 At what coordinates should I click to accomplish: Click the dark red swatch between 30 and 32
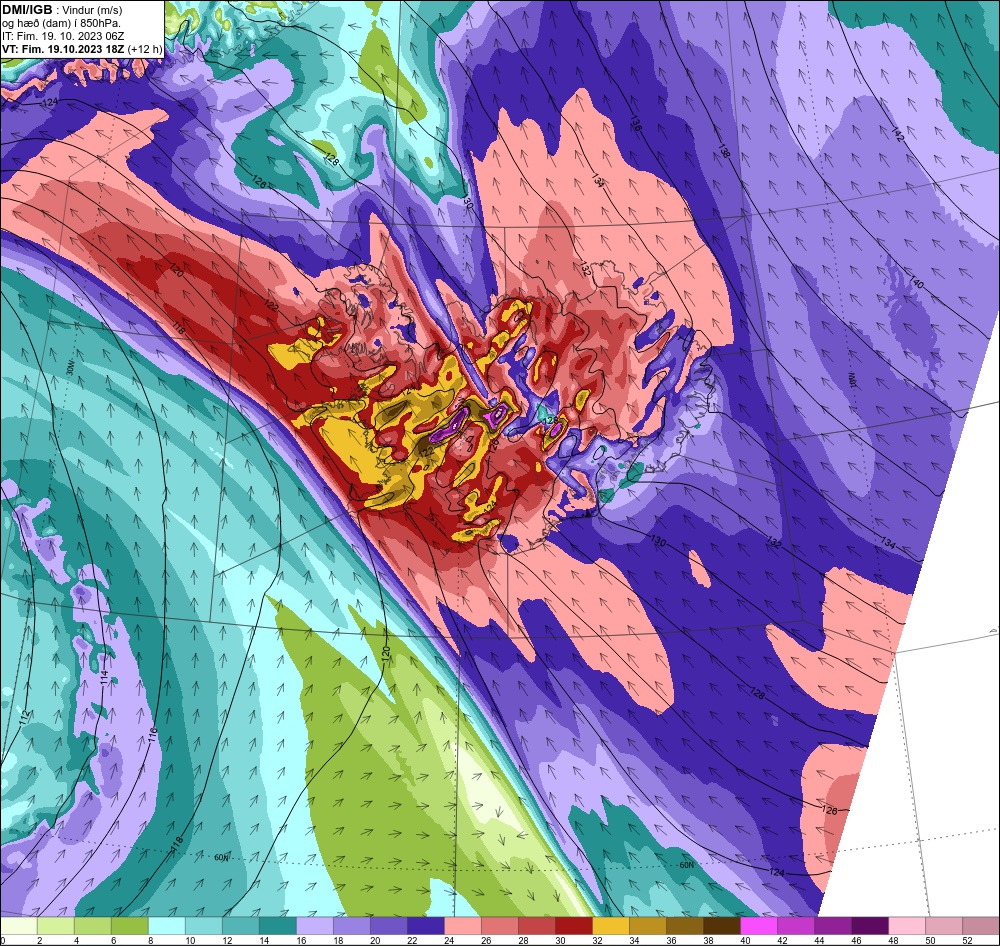point(574,926)
